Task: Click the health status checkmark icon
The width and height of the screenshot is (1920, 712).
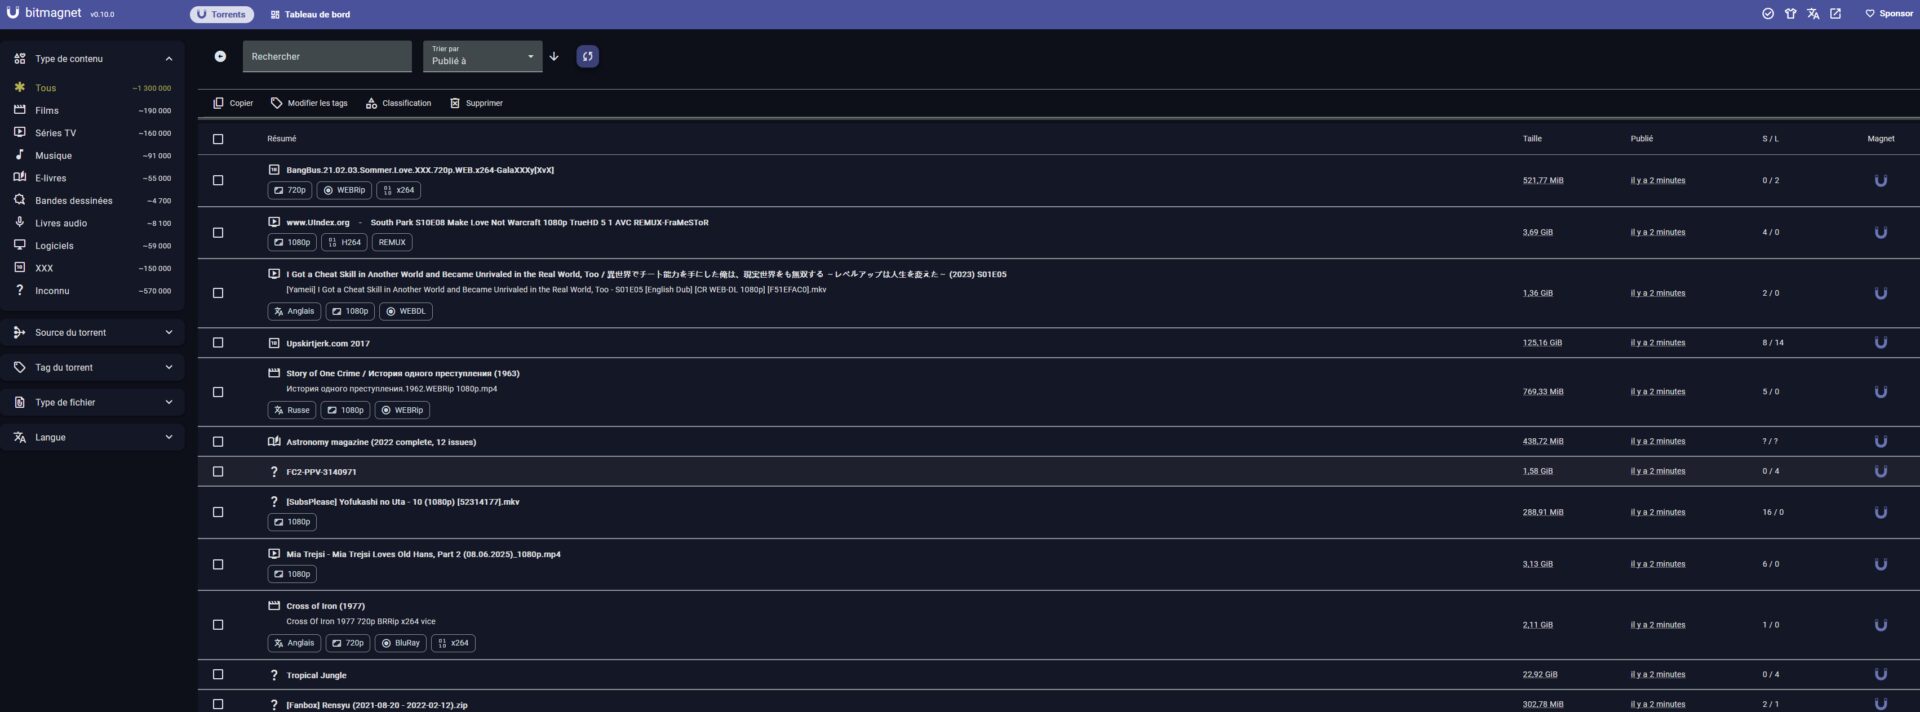Action: 1767,14
